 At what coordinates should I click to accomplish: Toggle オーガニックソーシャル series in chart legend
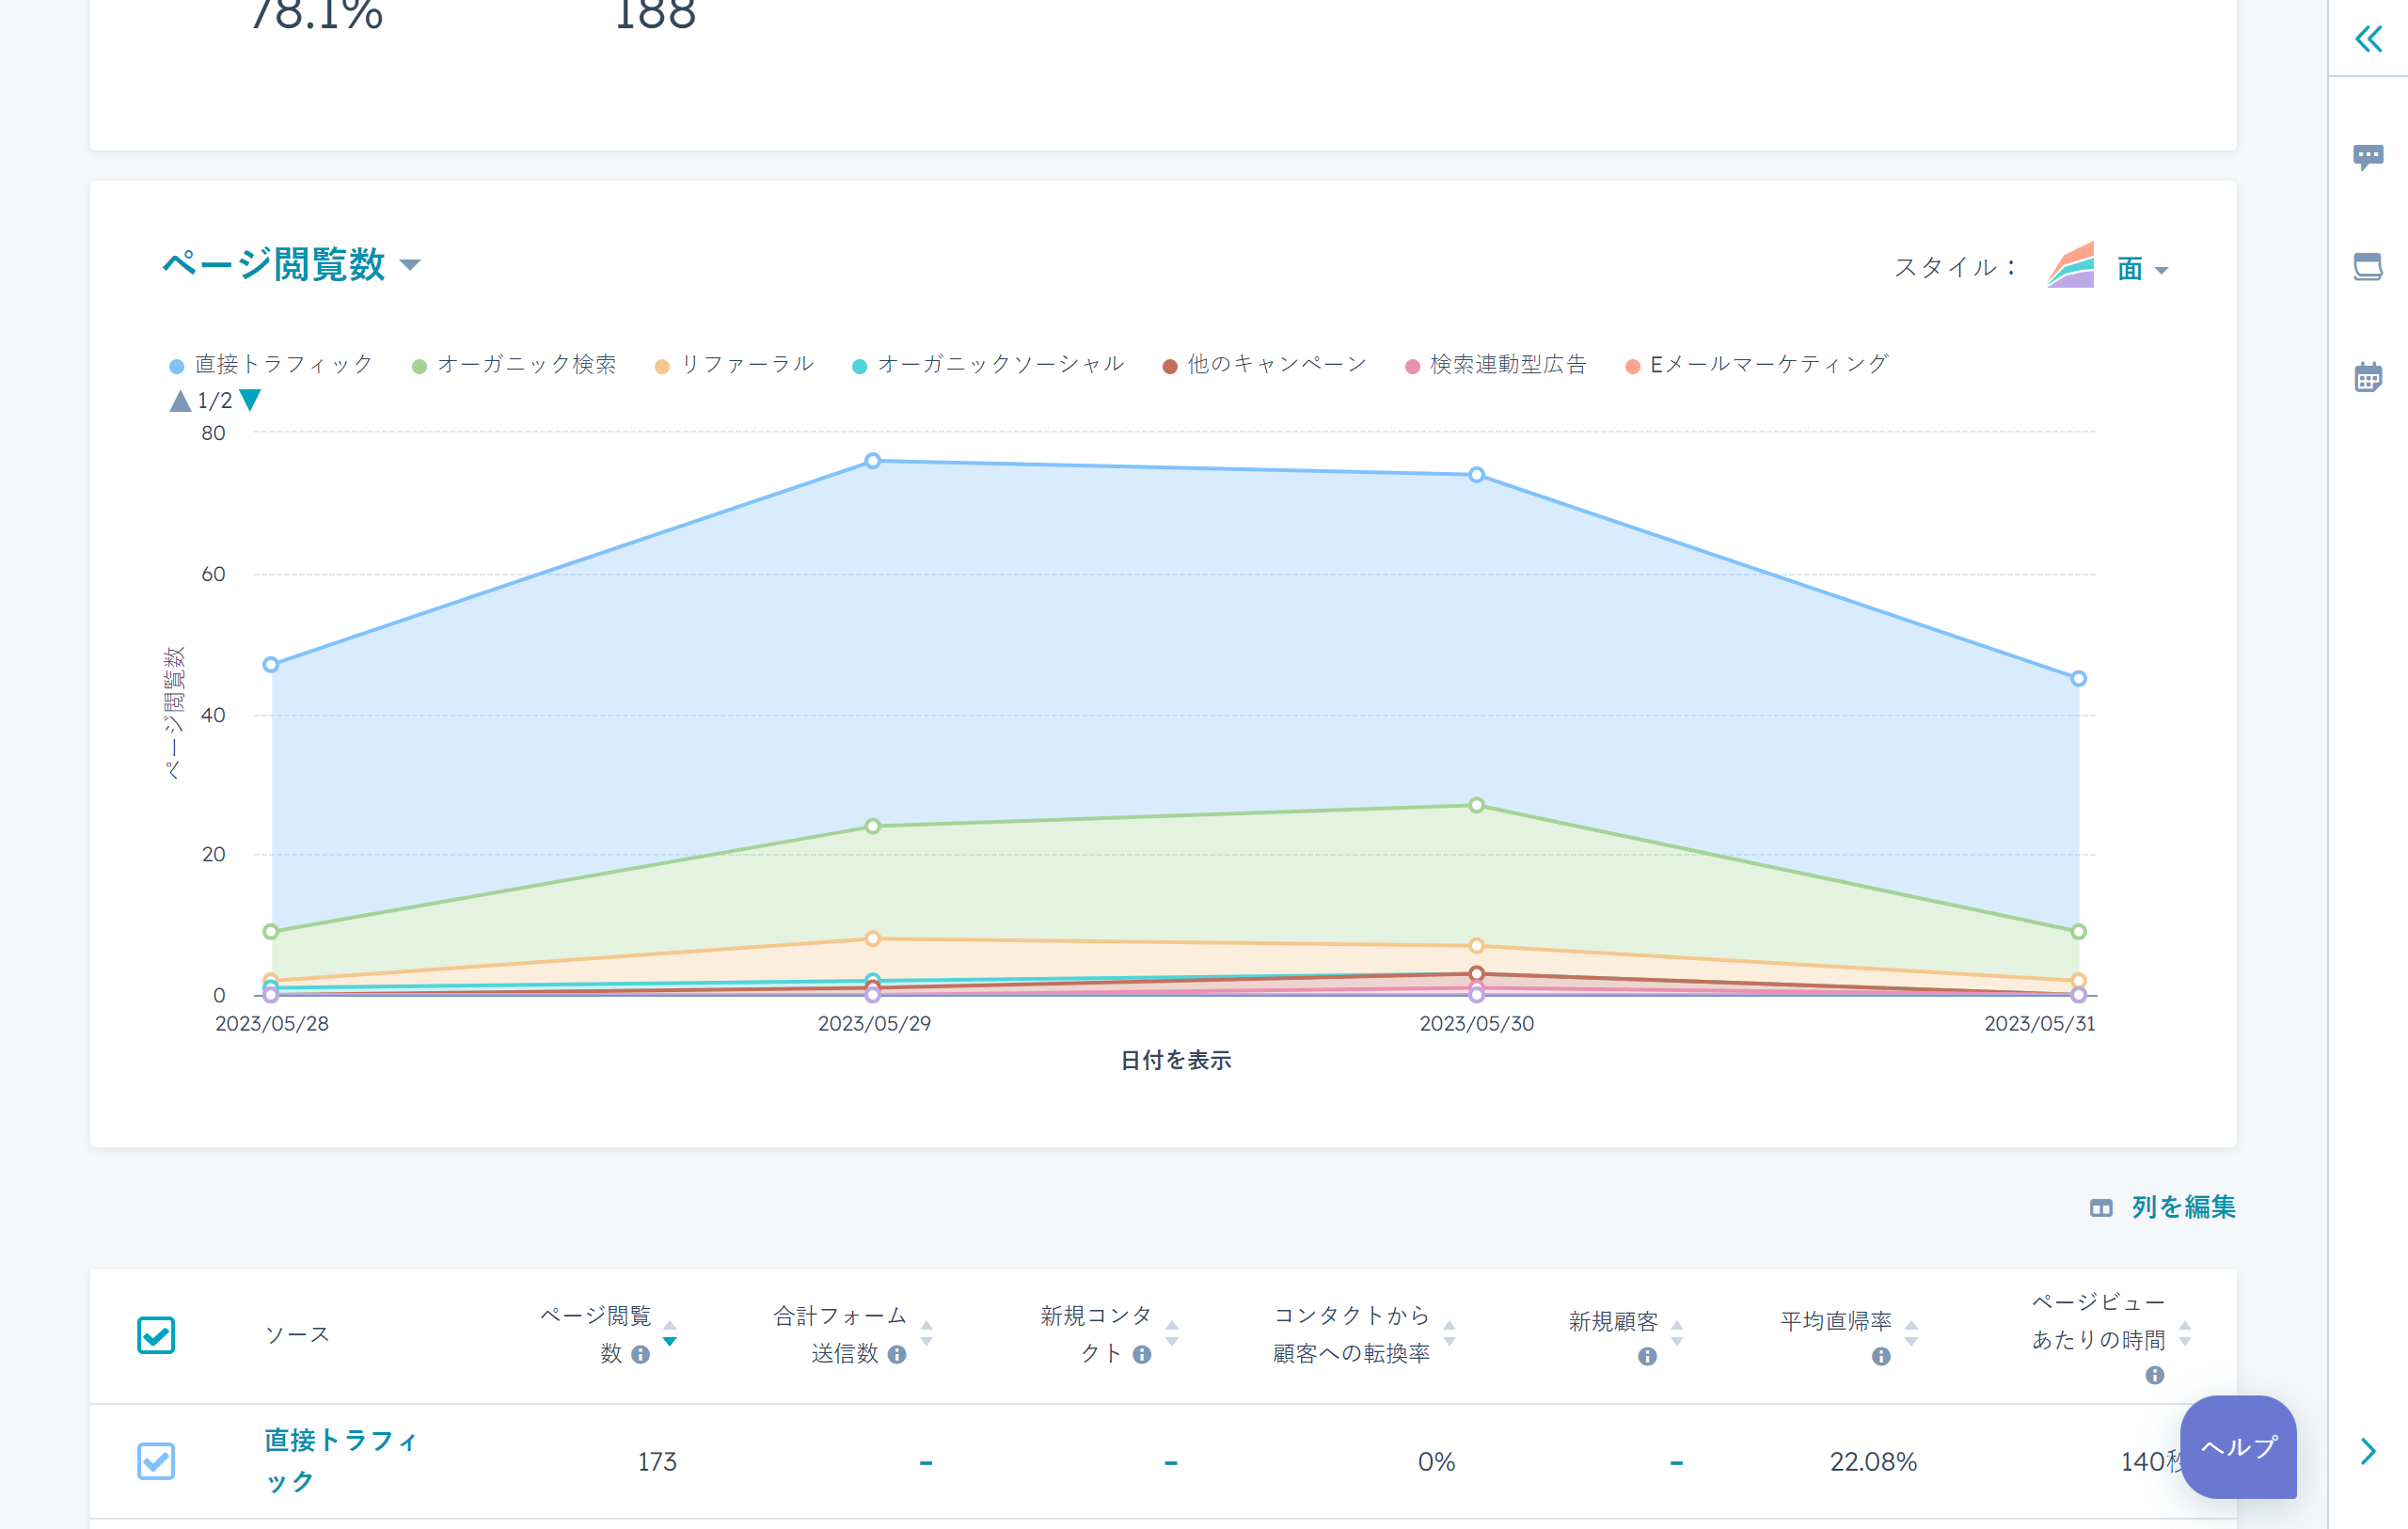pyautogui.click(x=988, y=364)
